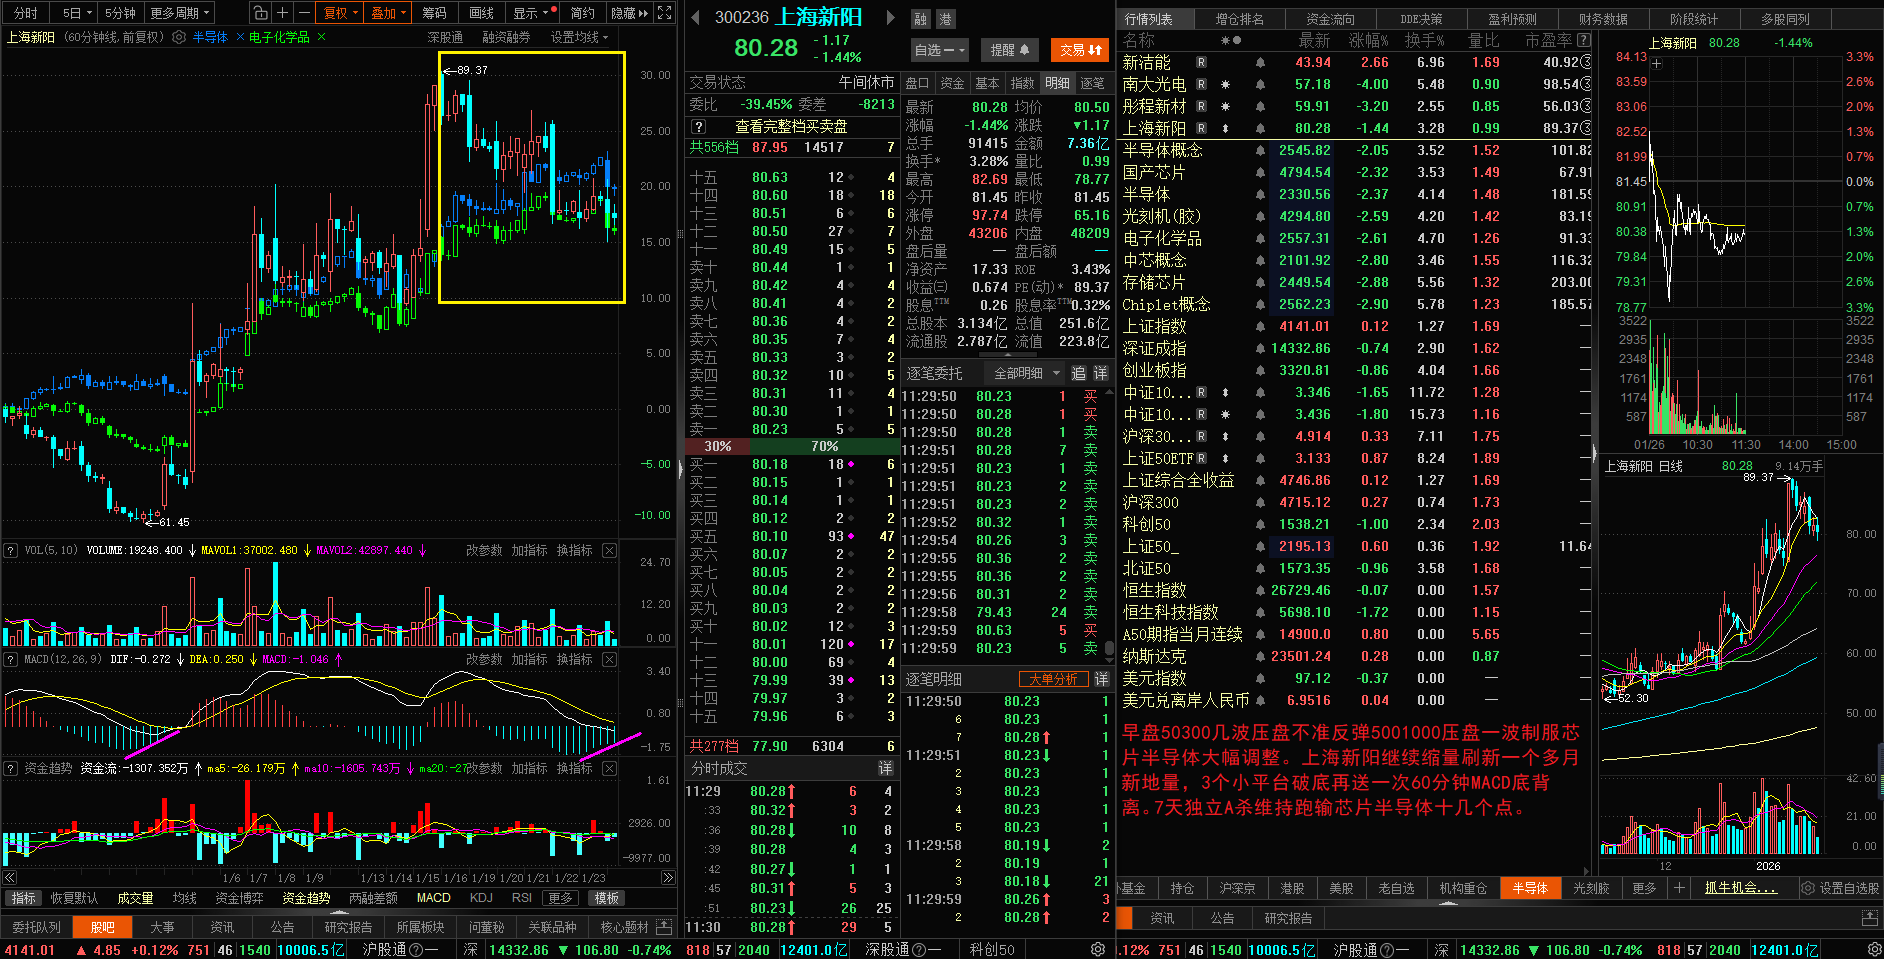Open the 资金流向 tab
1884x959 pixels.
(1330, 19)
